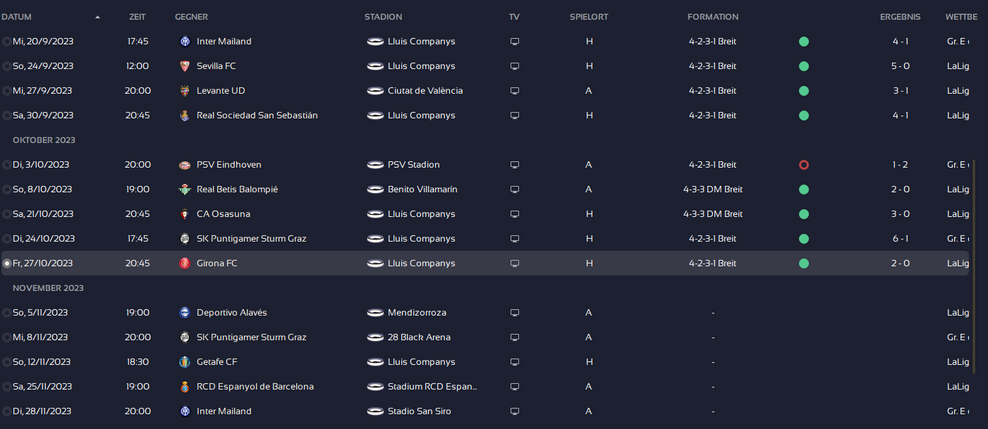Sort the list by Ergebnis column header
The image size is (988, 429).
click(900, 17)
